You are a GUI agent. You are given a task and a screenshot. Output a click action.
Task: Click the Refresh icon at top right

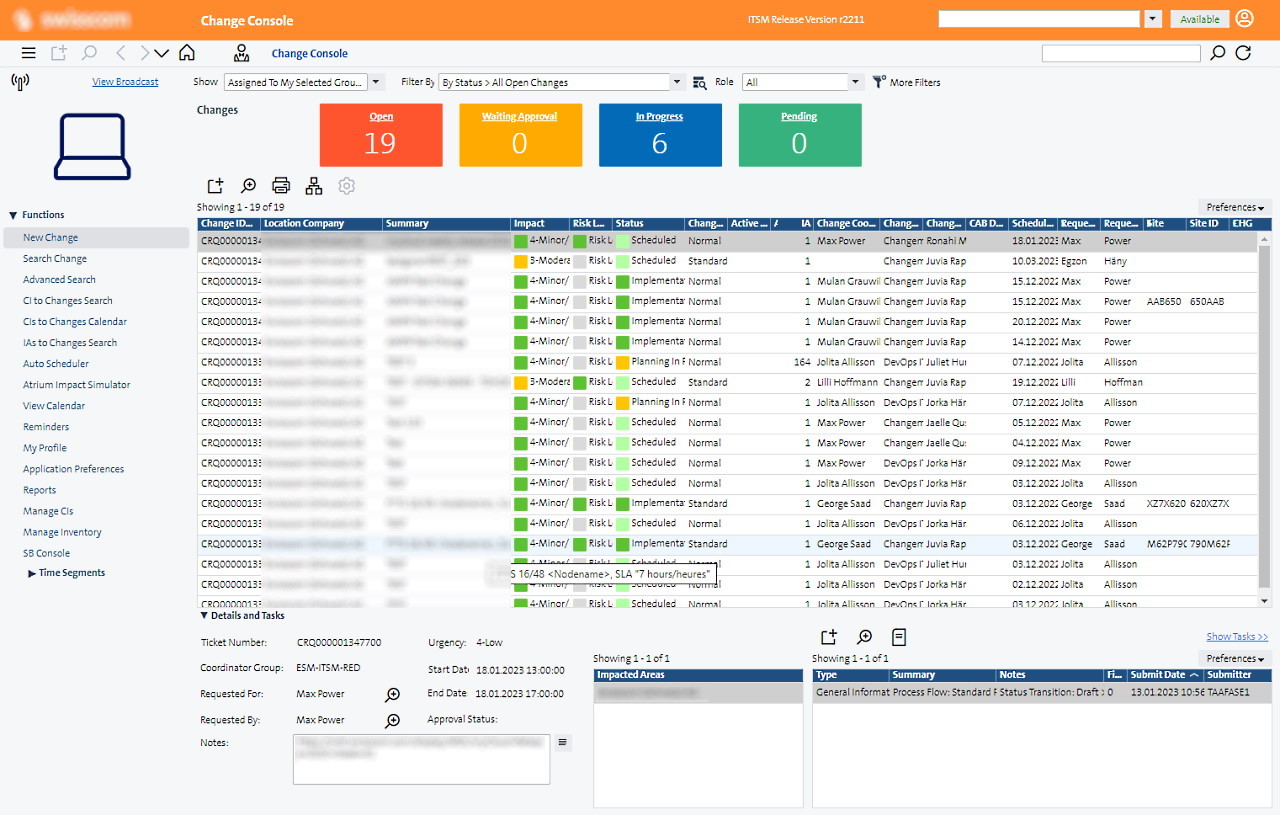click(x=1243, y=53)
